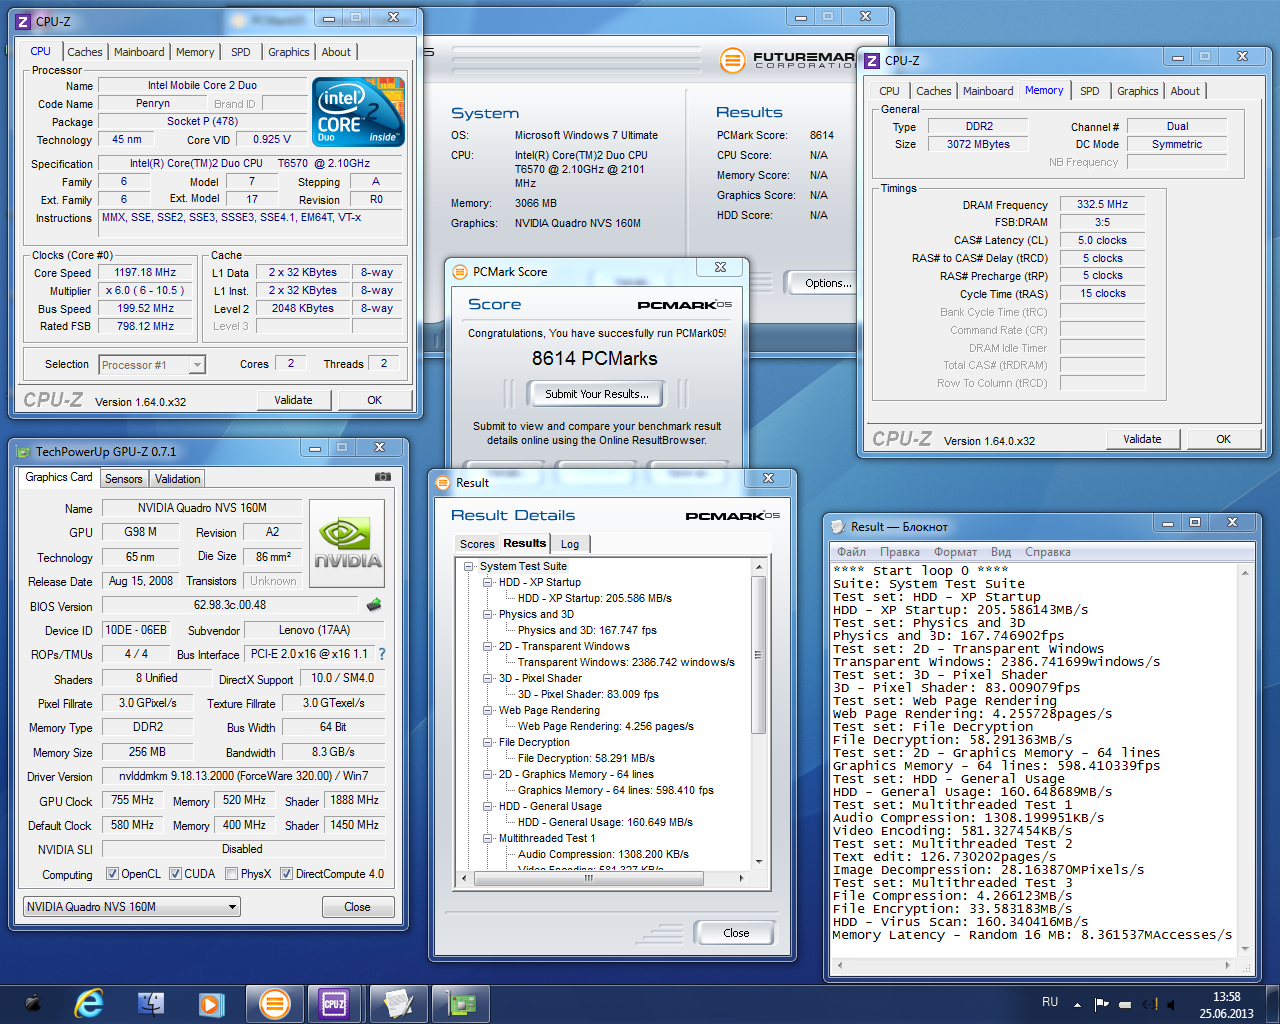
Task: Click the Result tree horizontal scroll-right arrow
Action: point(741,878)
